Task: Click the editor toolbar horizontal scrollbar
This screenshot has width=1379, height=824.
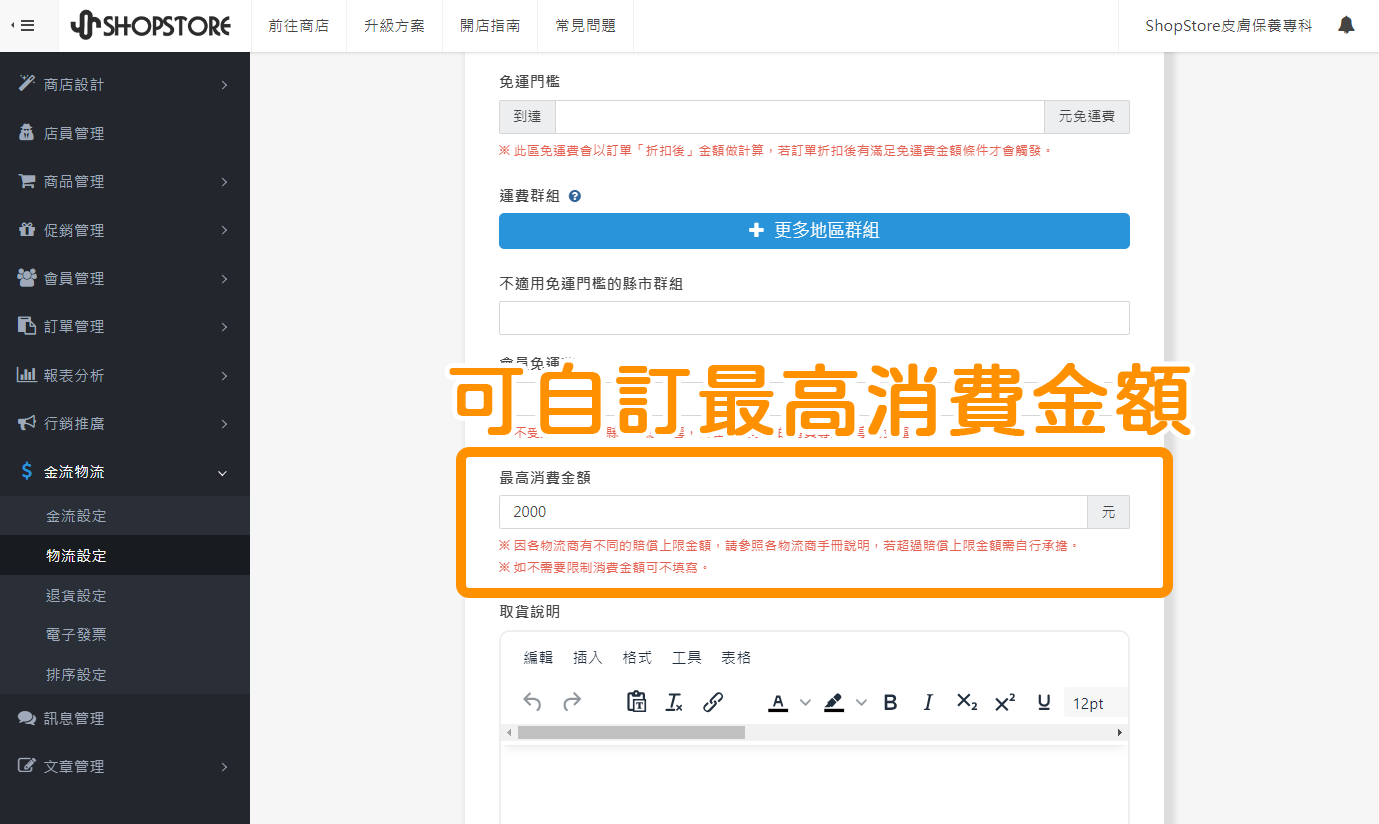Action: (x=631, y=733)
